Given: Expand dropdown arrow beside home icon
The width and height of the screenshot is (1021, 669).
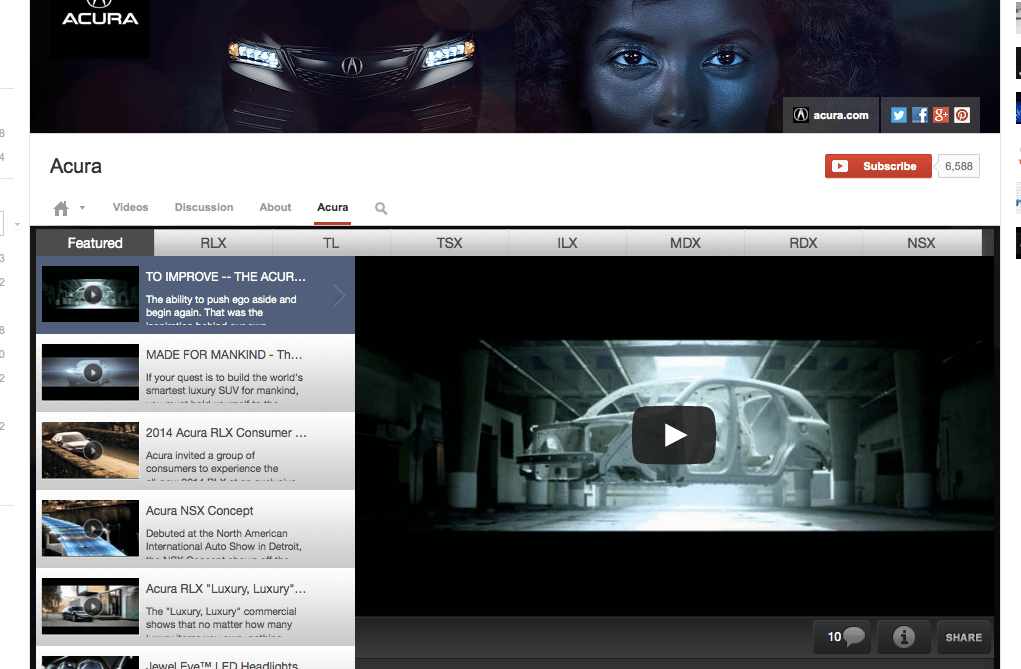Looking at the screenshot, I should [82, 208].
